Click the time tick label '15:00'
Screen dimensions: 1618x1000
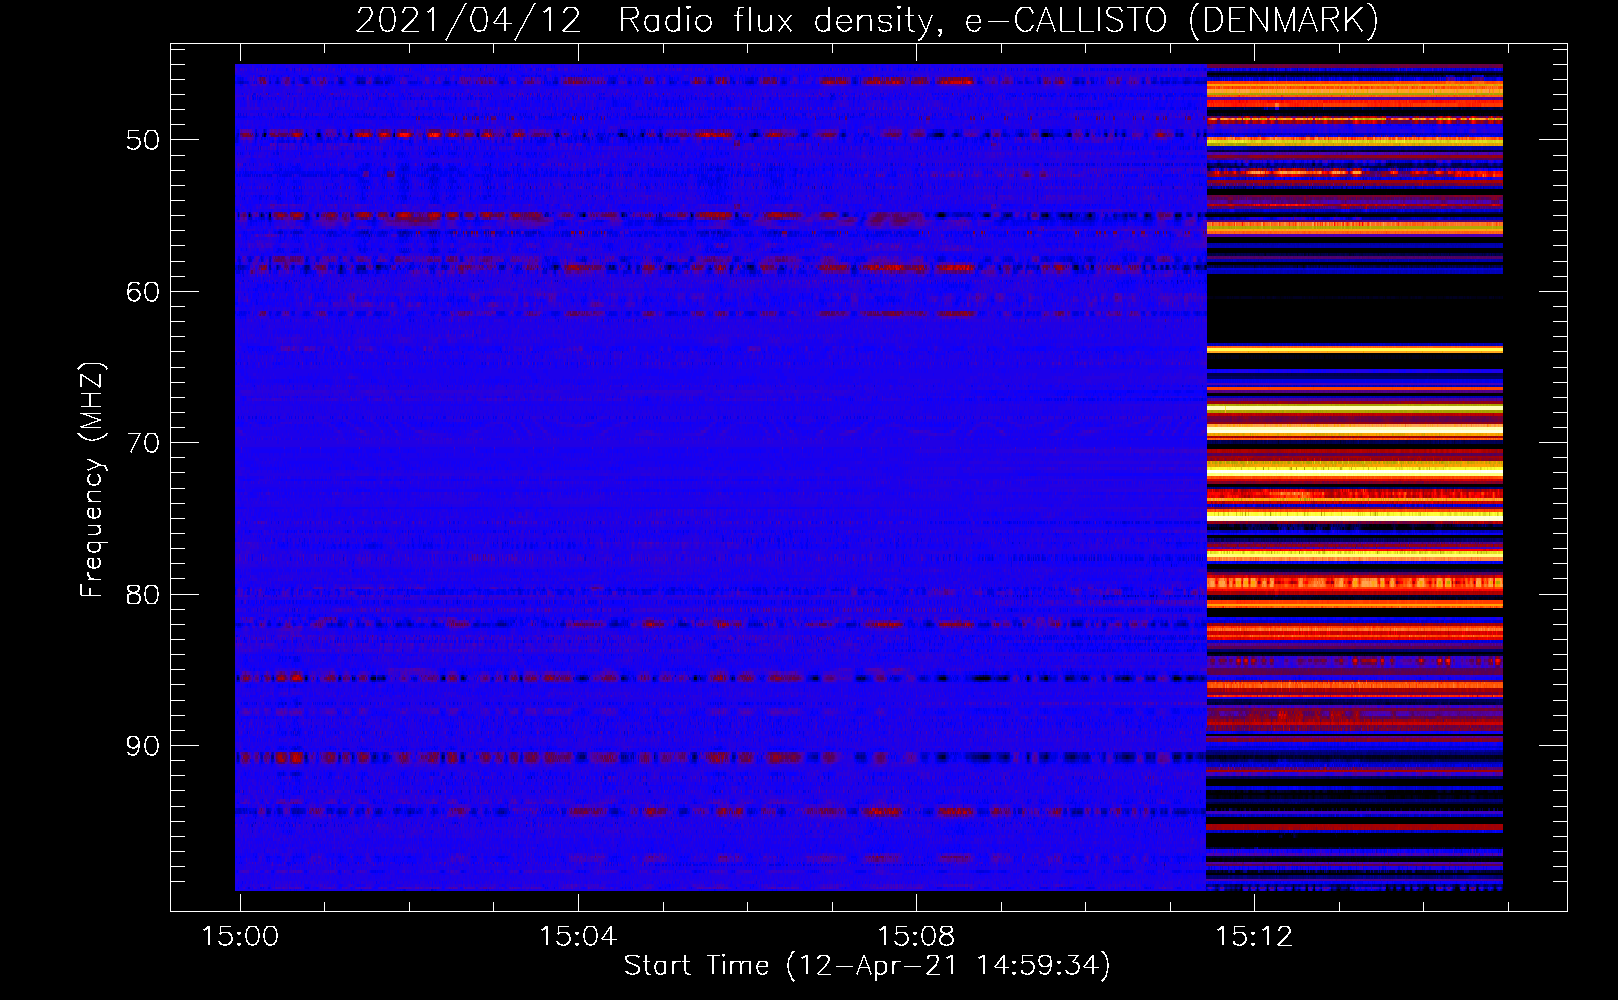(240, 937)
